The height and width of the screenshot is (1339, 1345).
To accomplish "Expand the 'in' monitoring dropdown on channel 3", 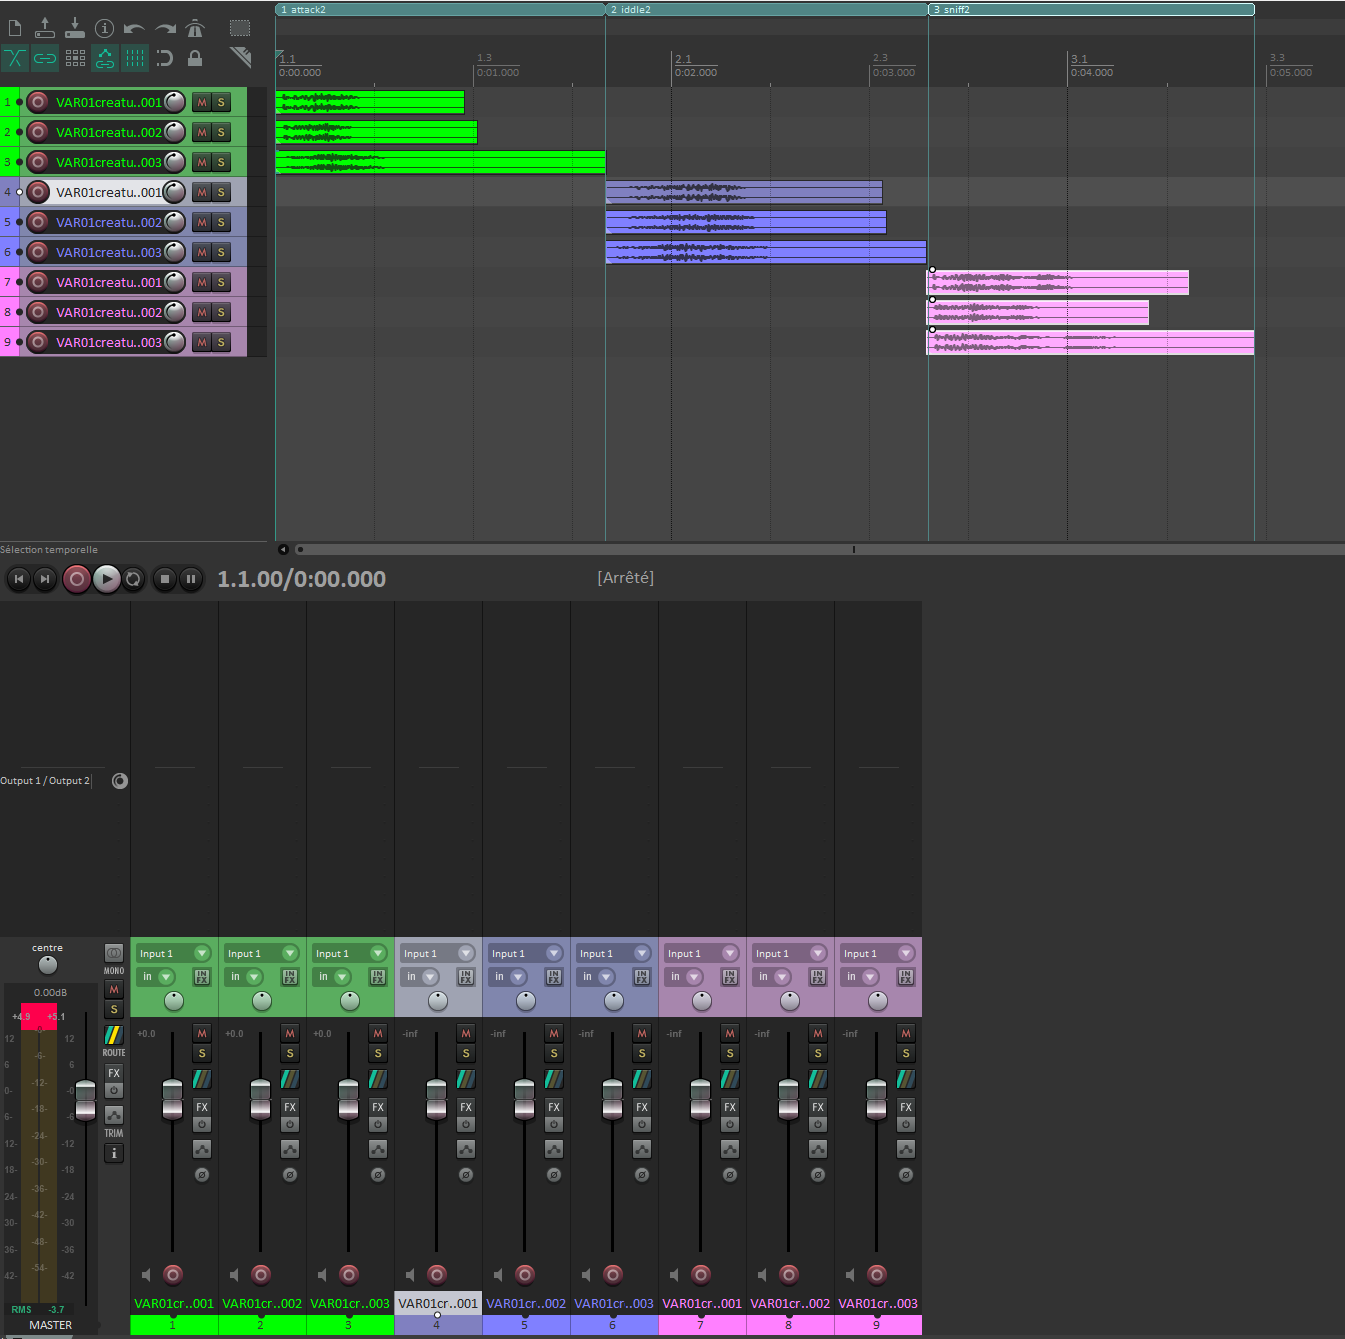I will pos(342,977).
